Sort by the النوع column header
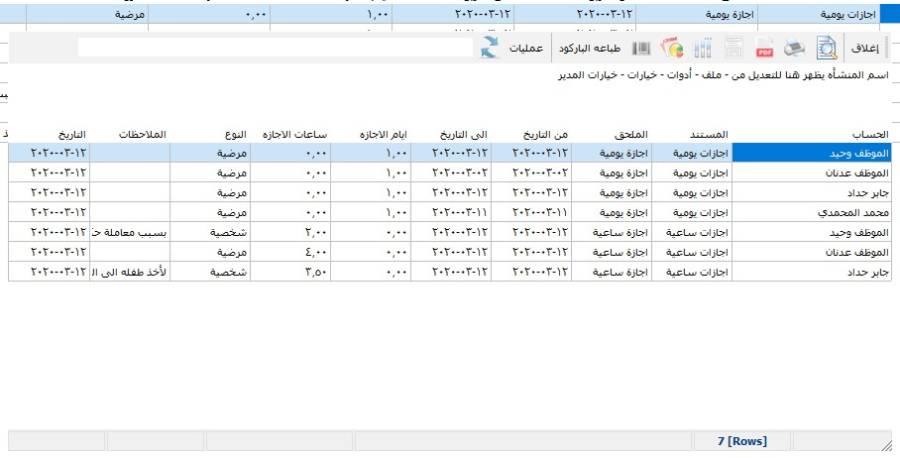The height and width of the screenshot is (458, 900). (235, 134)
